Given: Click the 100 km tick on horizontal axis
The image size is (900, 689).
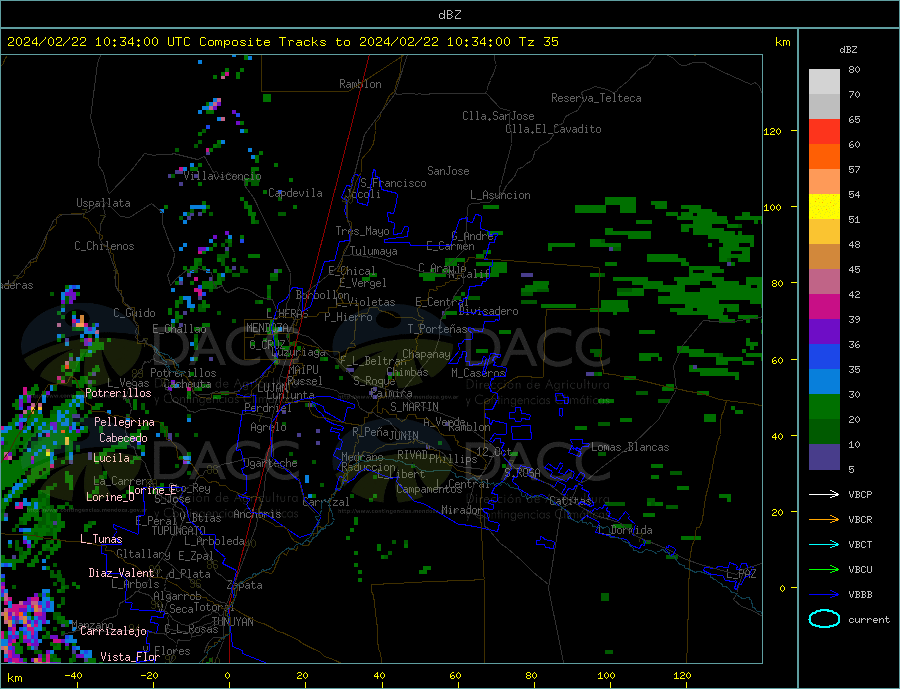Looking at the screenshot, I should 606,675.
